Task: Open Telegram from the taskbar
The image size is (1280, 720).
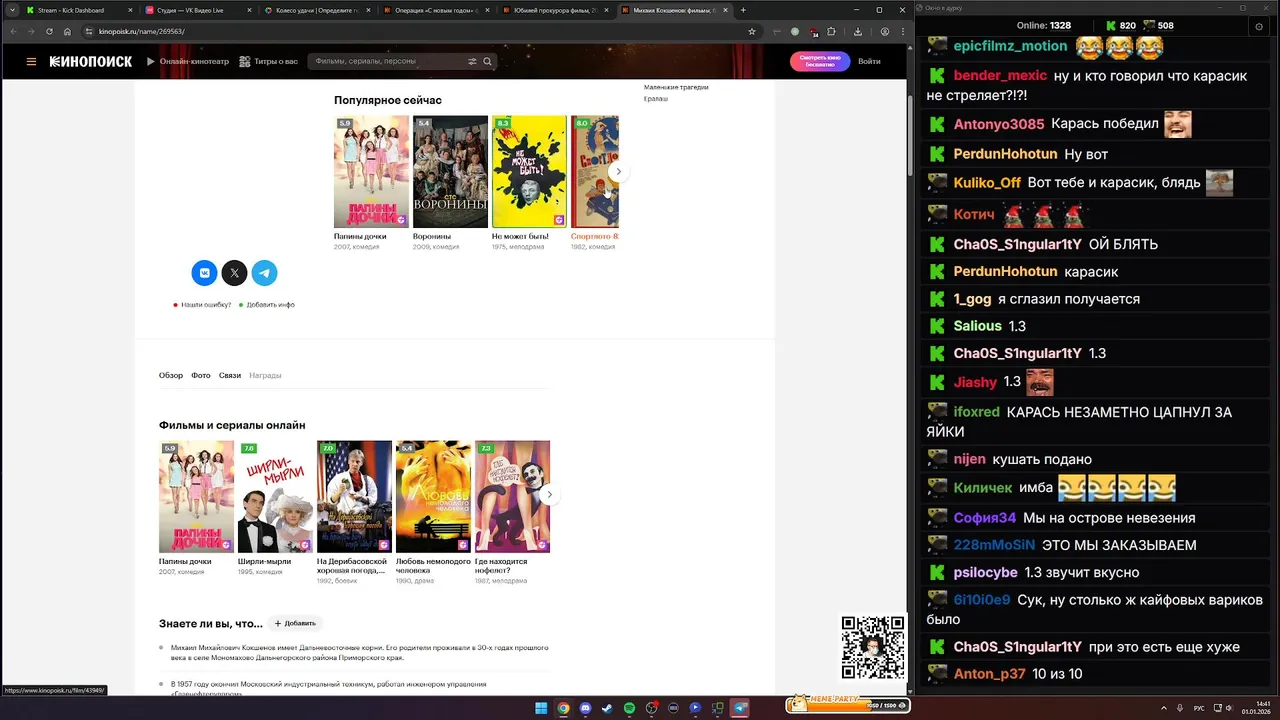Action: pos(740,708)
